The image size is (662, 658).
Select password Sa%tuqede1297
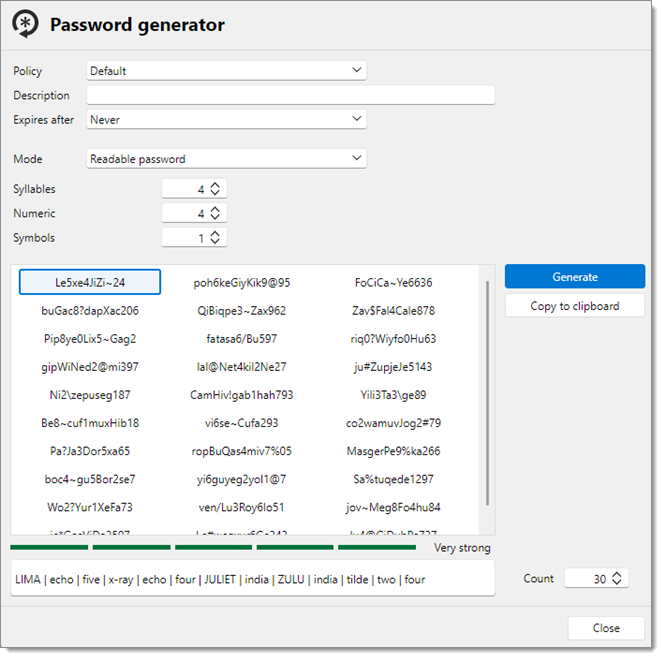393,479
